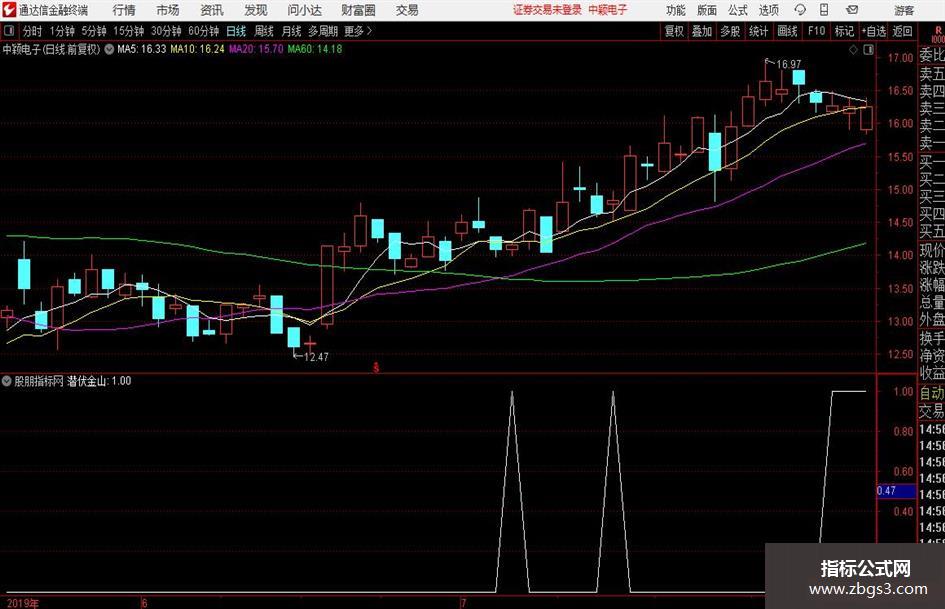Open the 市场 menu
Screen dimensions: 945x609
pos(168,10)
